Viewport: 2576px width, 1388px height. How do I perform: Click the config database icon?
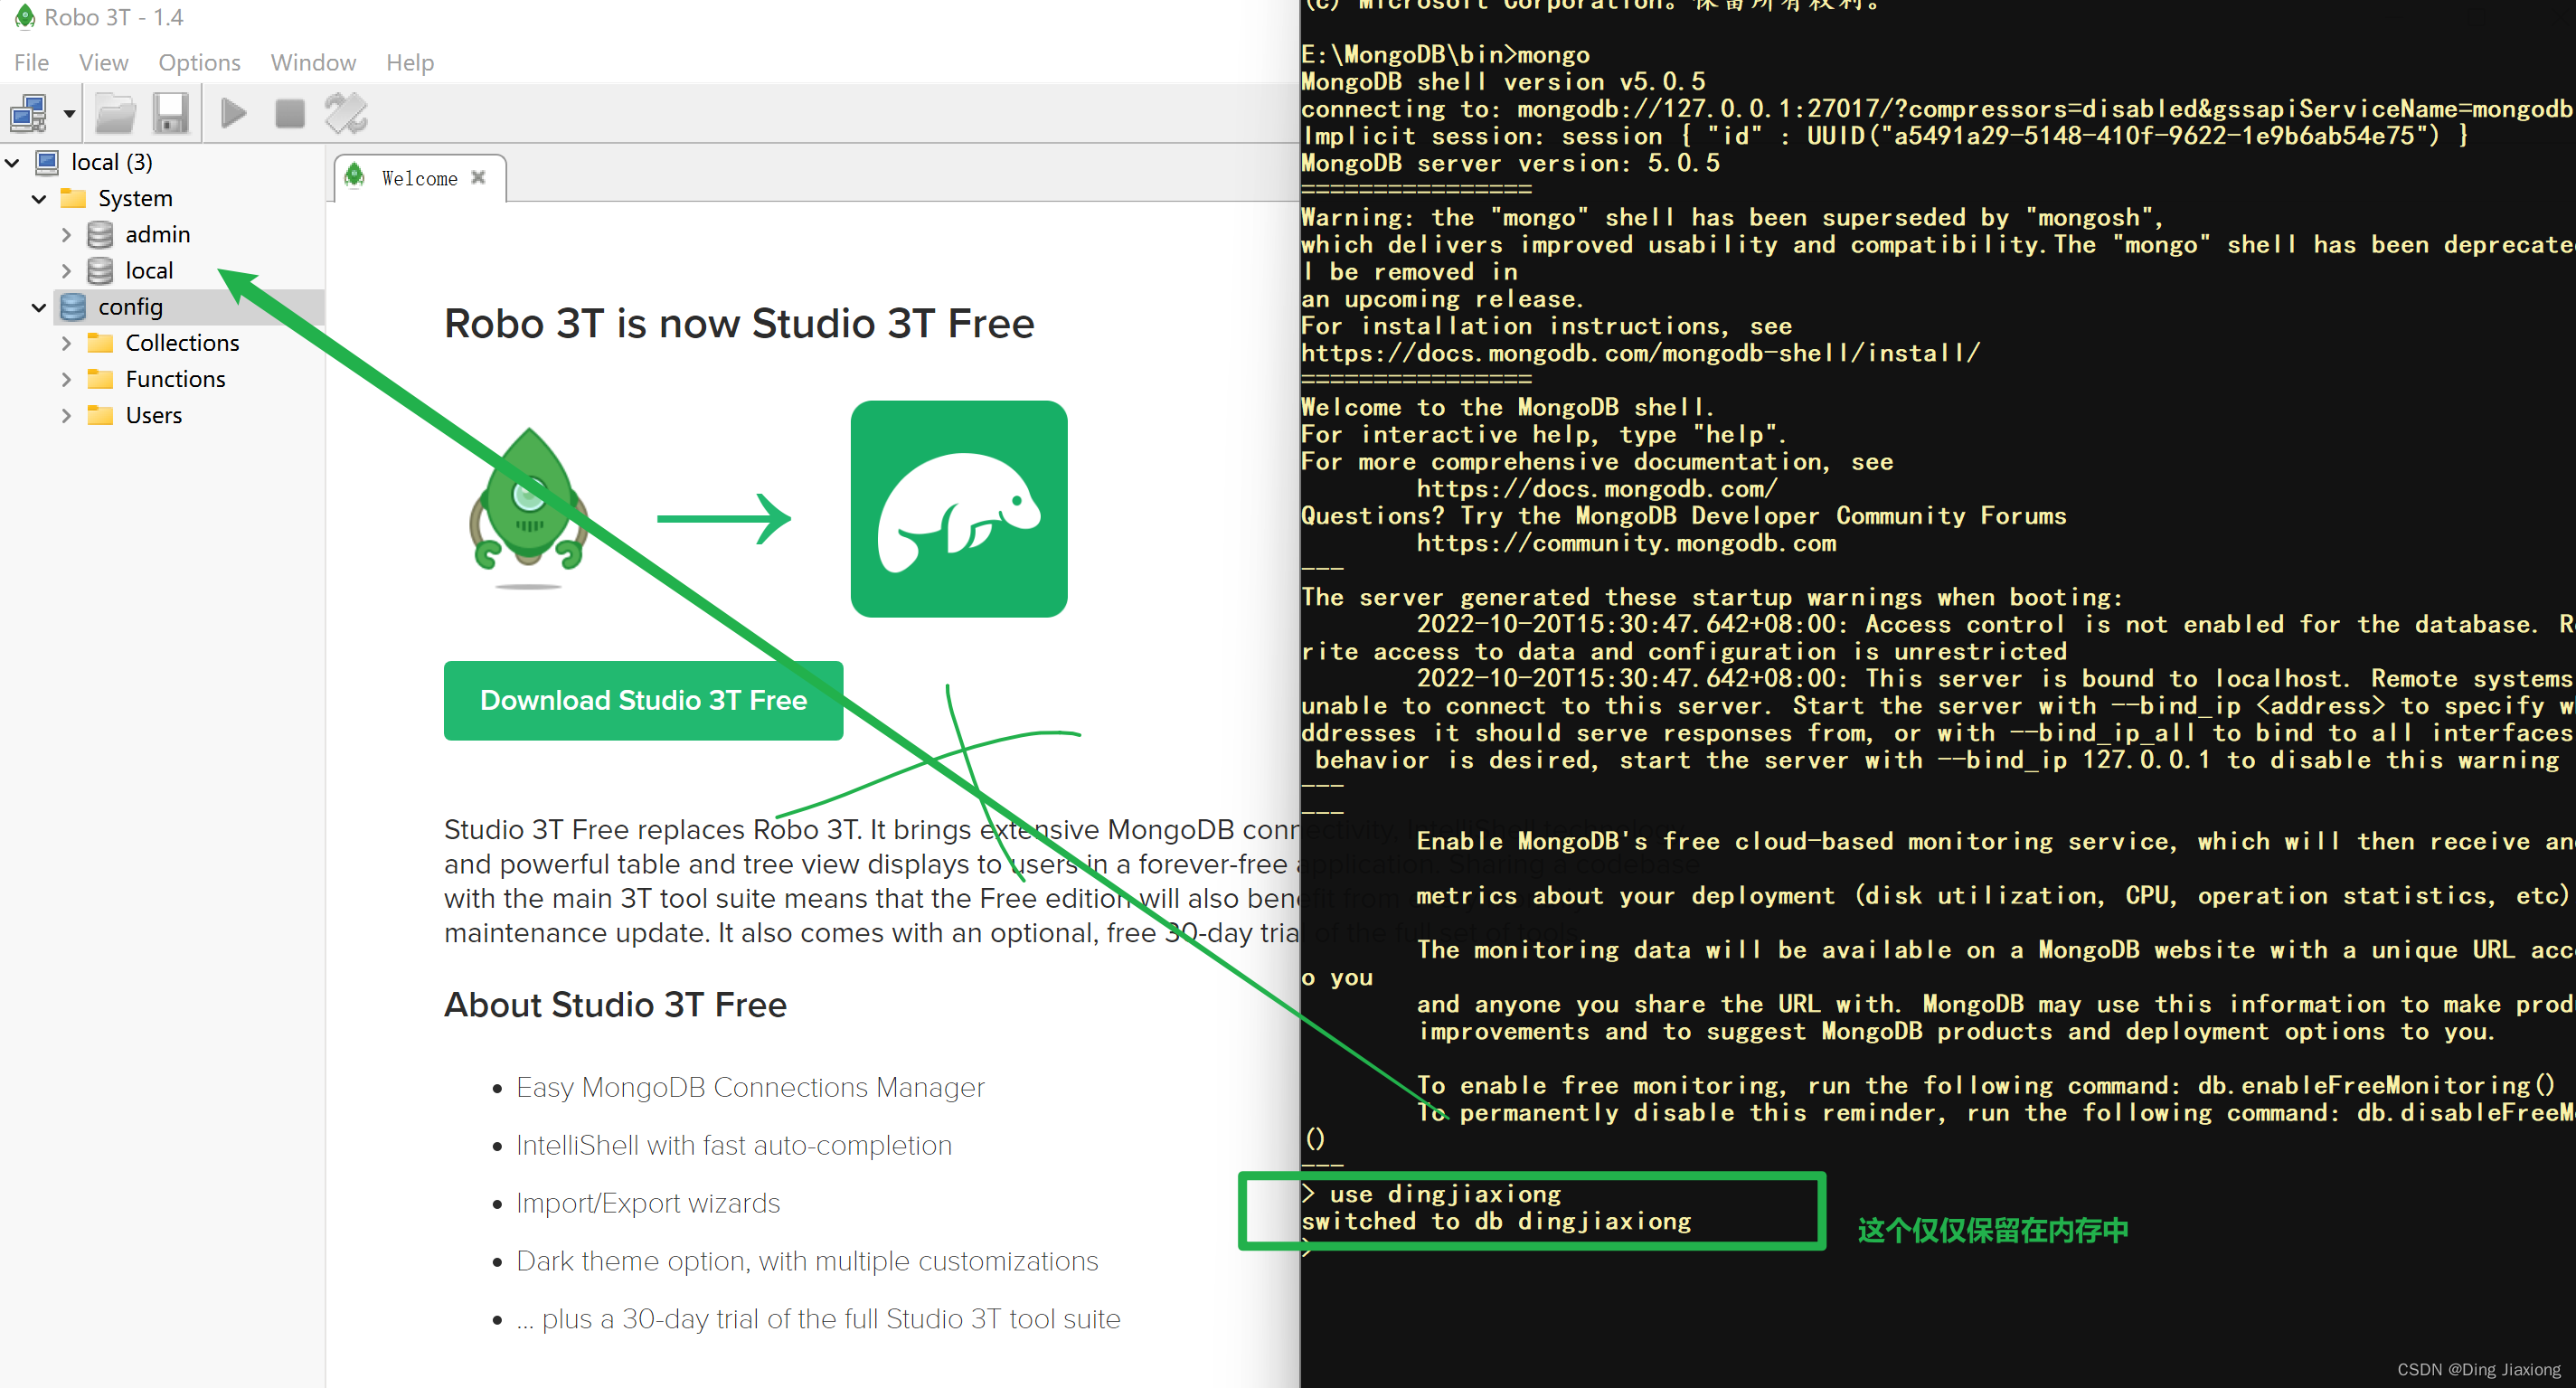[x=73, y=307]
